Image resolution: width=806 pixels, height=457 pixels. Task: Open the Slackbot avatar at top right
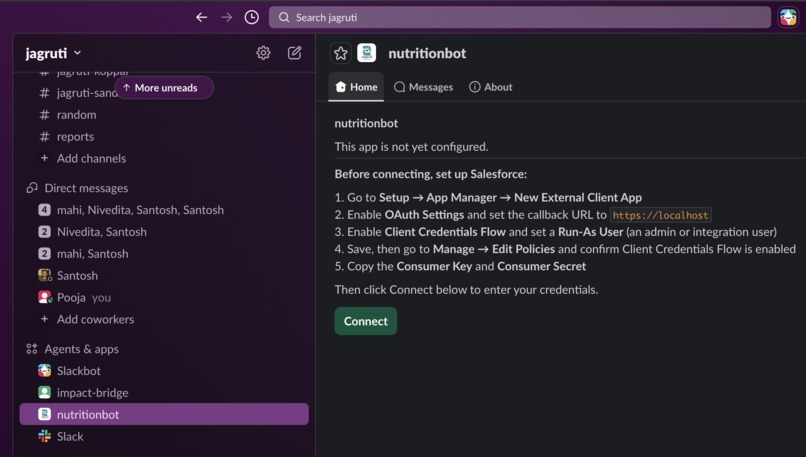coord(788,17)
